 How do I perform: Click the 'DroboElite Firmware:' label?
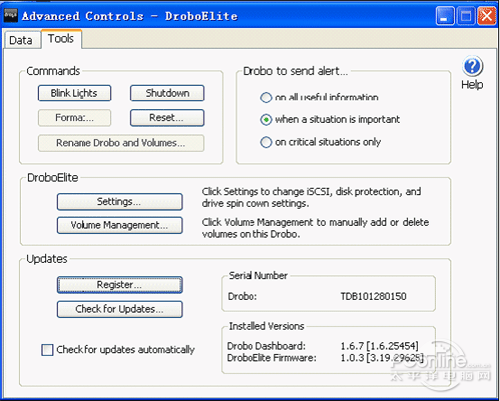pyautogui.click(x=272, y=358)
